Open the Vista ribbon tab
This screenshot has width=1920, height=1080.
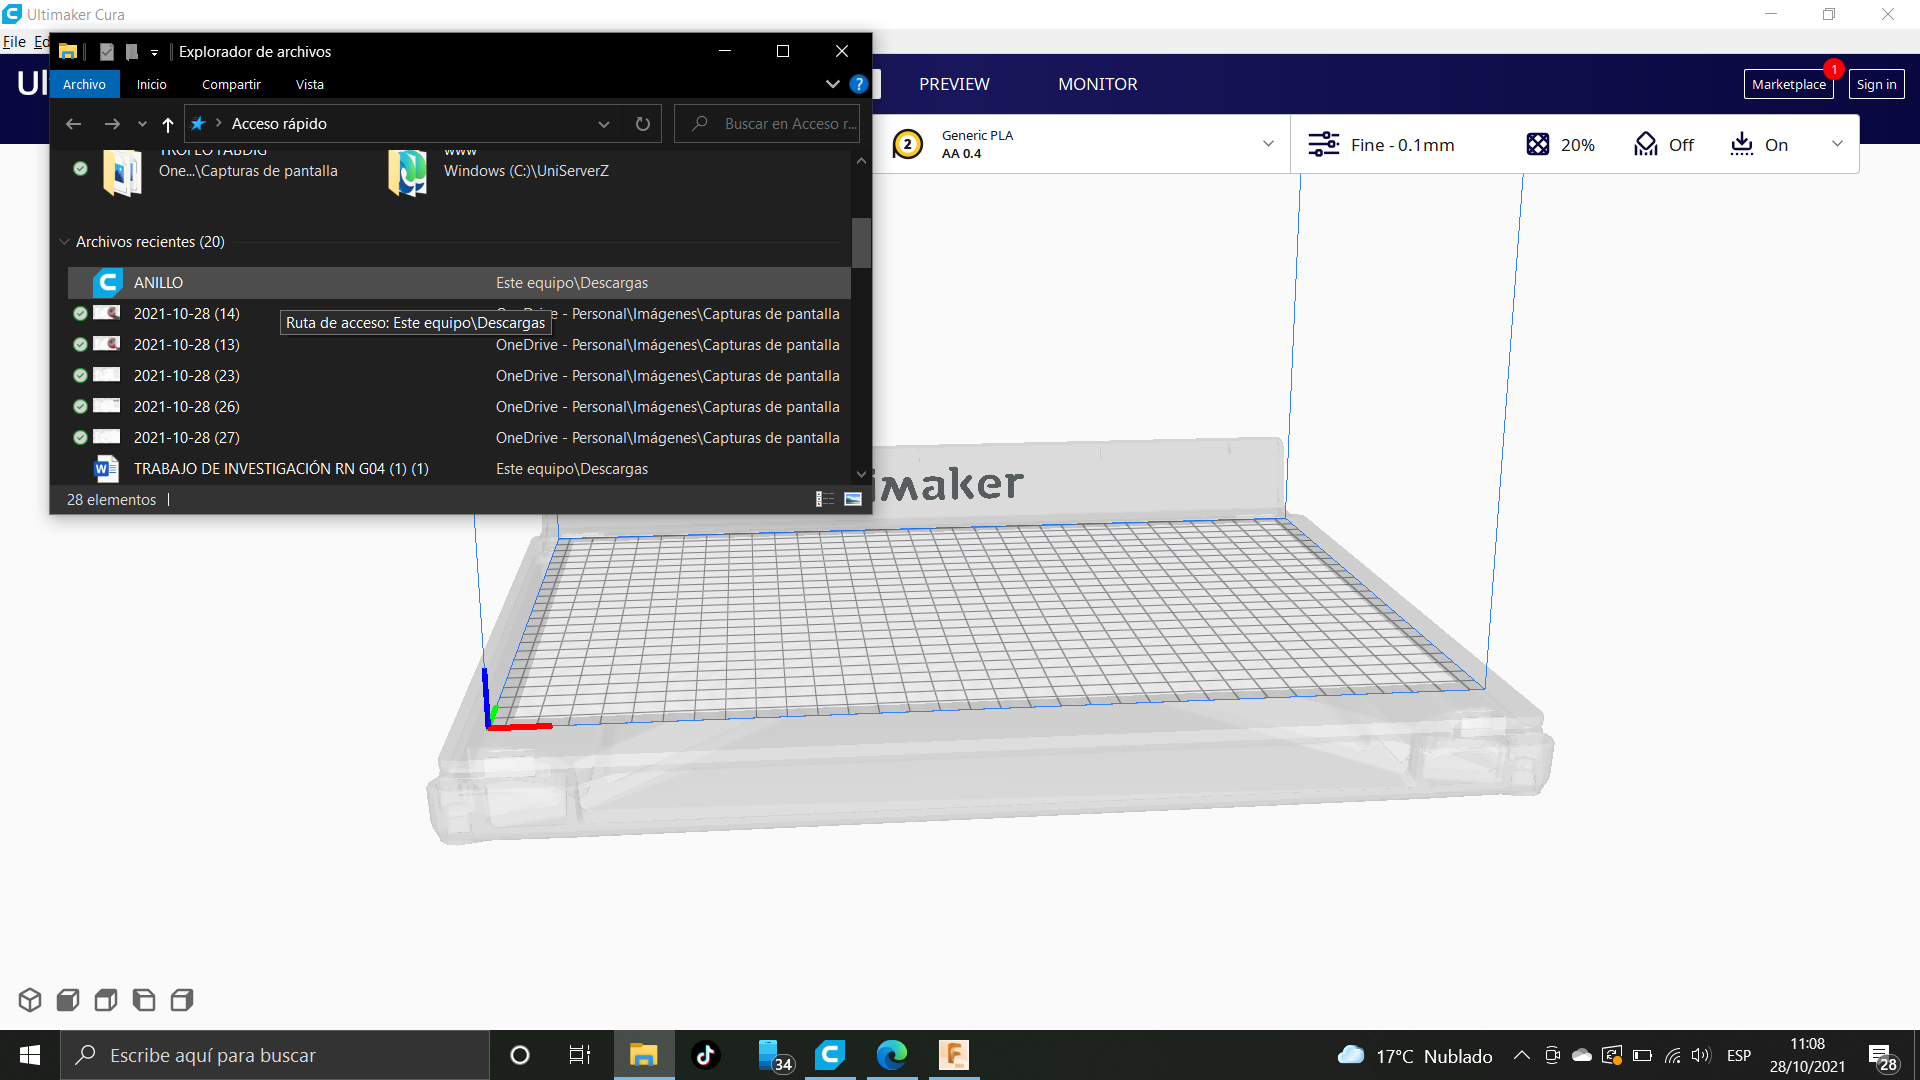point(310,84)
